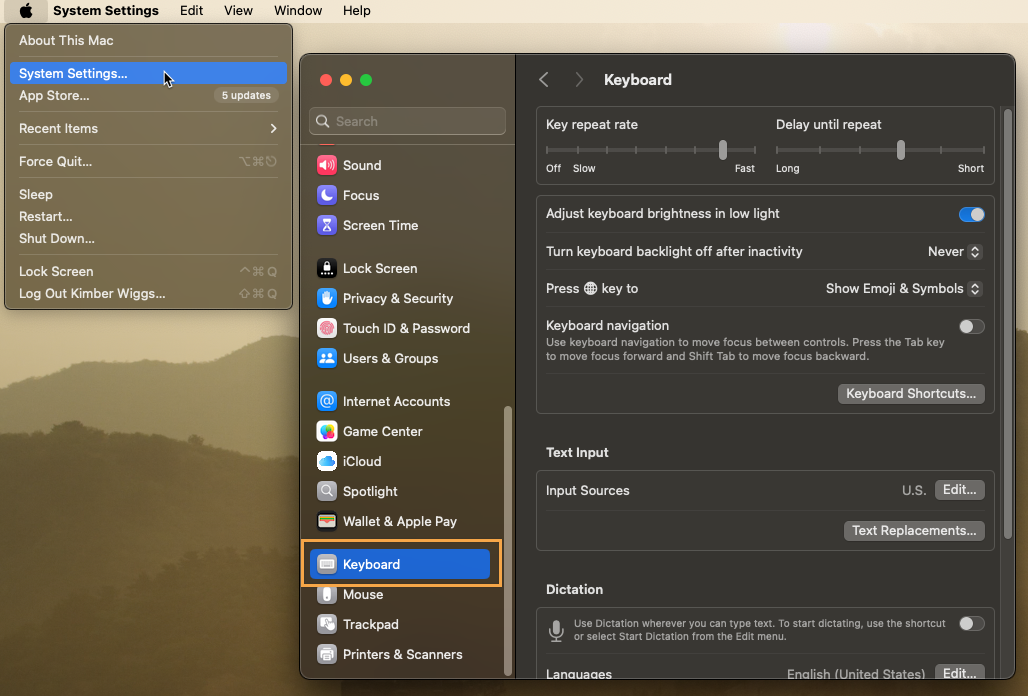This screenshot has height=696, width=1028.
Task: Click the "Keyboard" pane title text
Action: pos(637,80)
